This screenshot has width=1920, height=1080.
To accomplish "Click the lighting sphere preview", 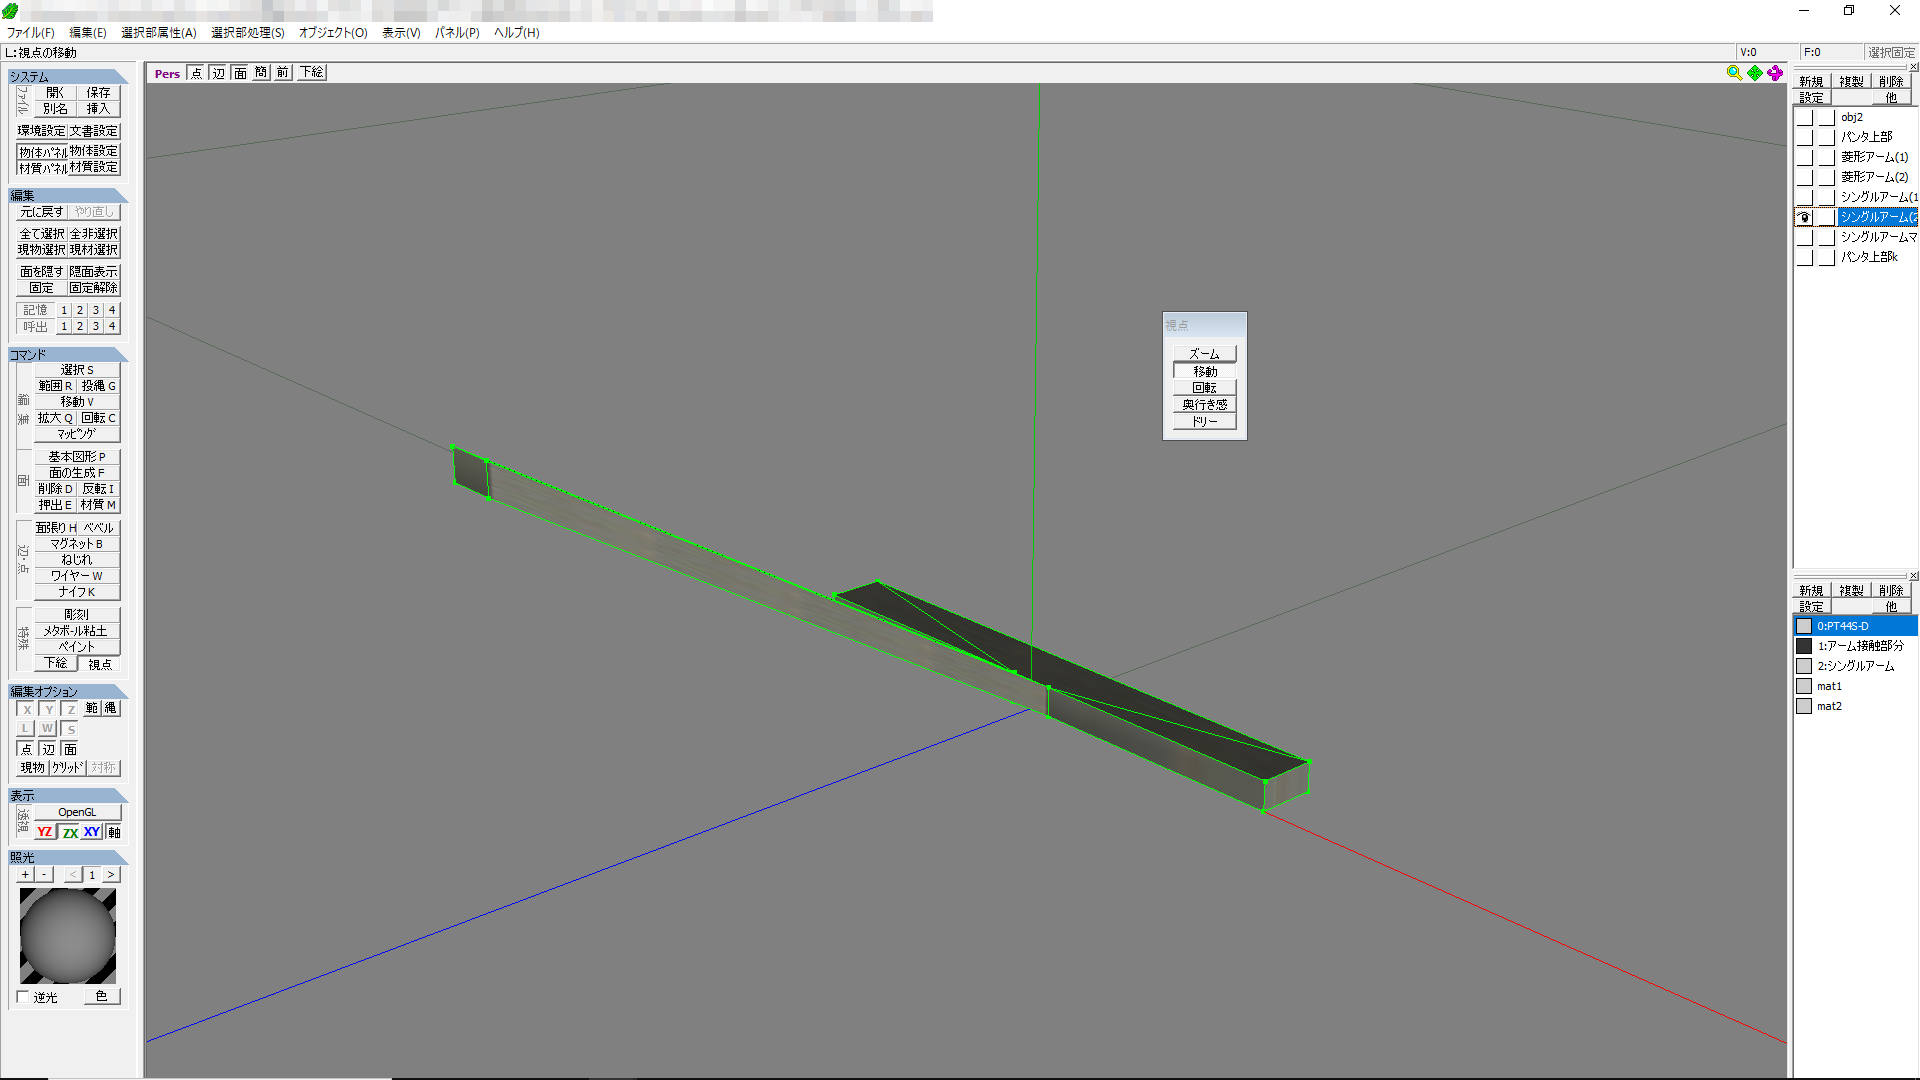I will pos(68,936).
